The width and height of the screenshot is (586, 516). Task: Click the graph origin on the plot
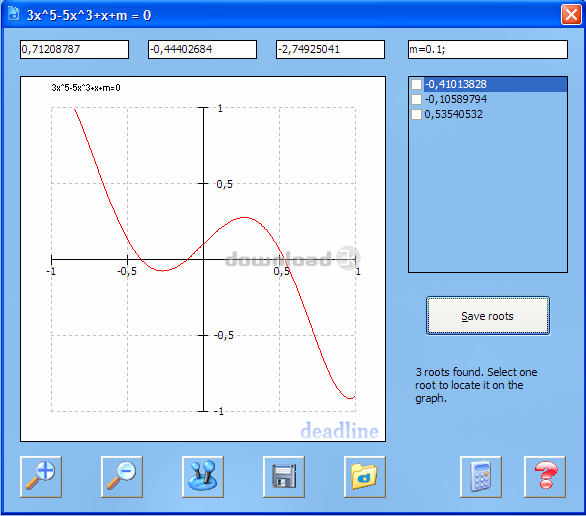point(203,259)
